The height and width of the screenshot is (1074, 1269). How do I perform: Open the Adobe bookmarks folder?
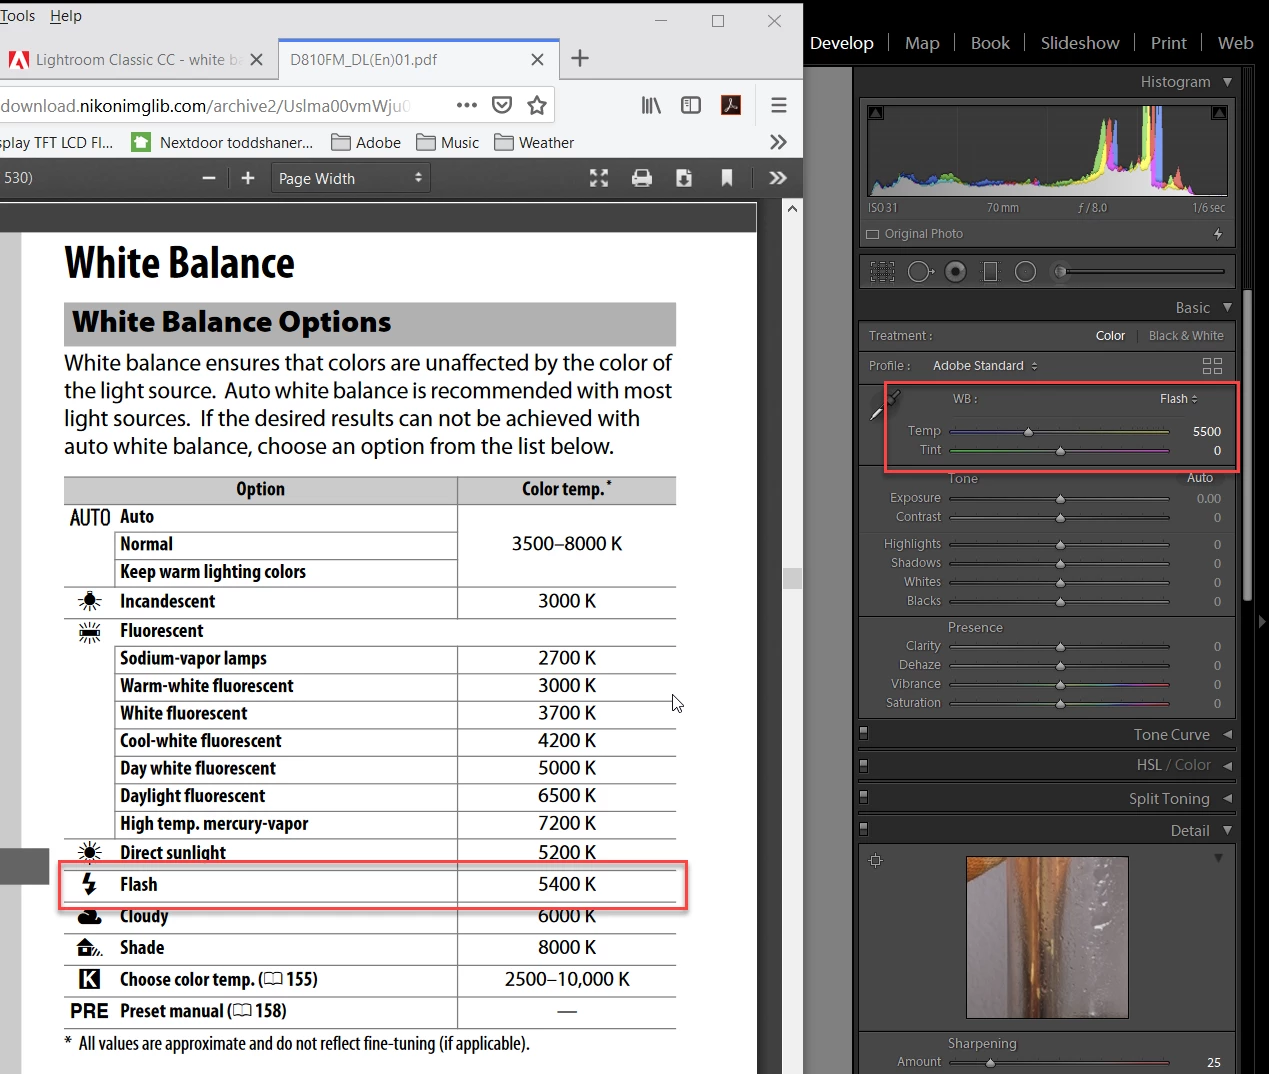366,142
